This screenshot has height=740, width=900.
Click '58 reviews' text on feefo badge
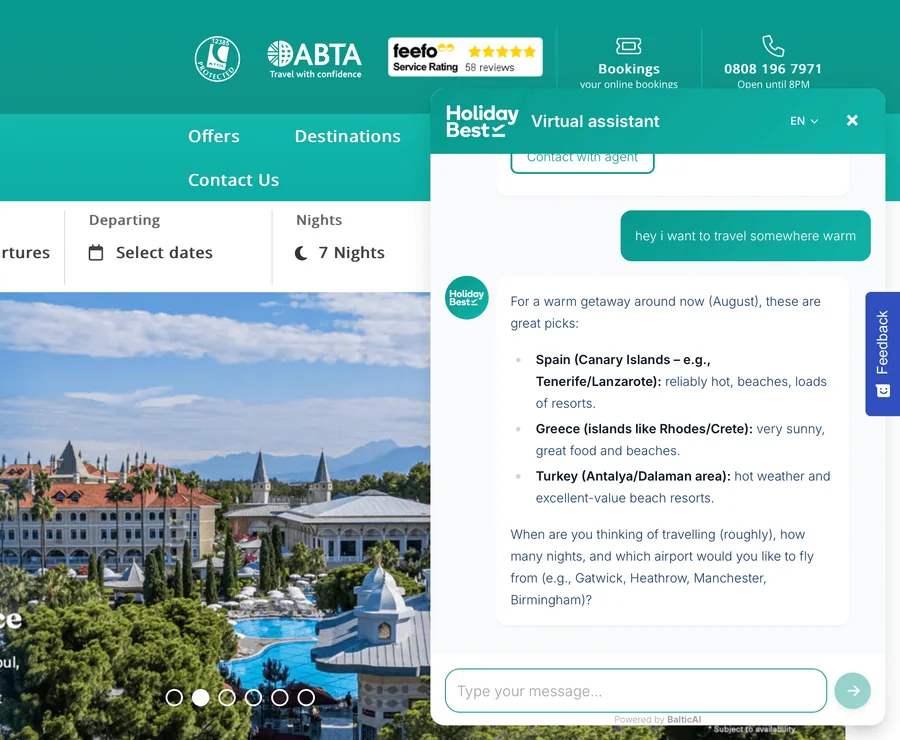click(490, 68)
